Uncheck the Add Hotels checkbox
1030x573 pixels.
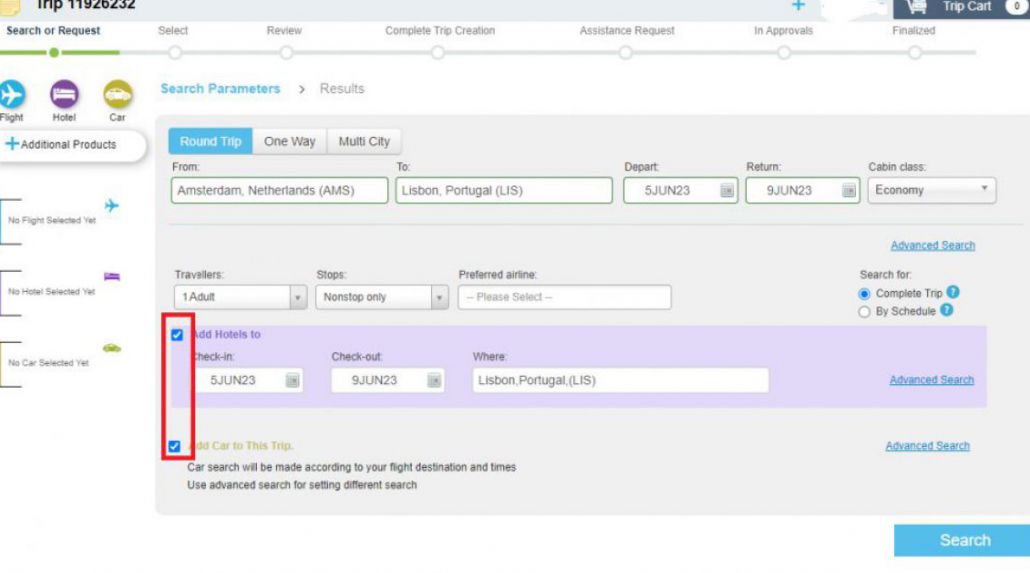pos(177,335)
